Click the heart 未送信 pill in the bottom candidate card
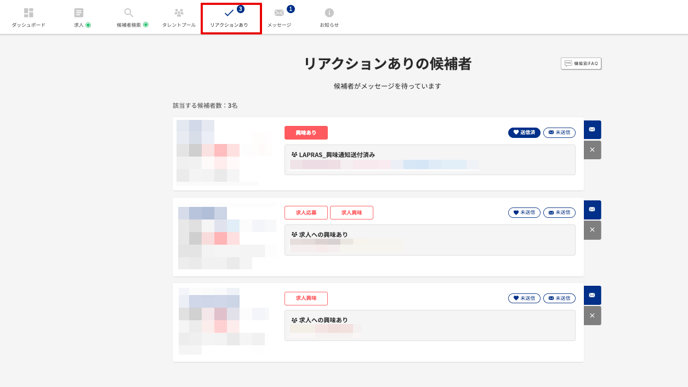Screen dimensions: 688x387 point(524,298)
